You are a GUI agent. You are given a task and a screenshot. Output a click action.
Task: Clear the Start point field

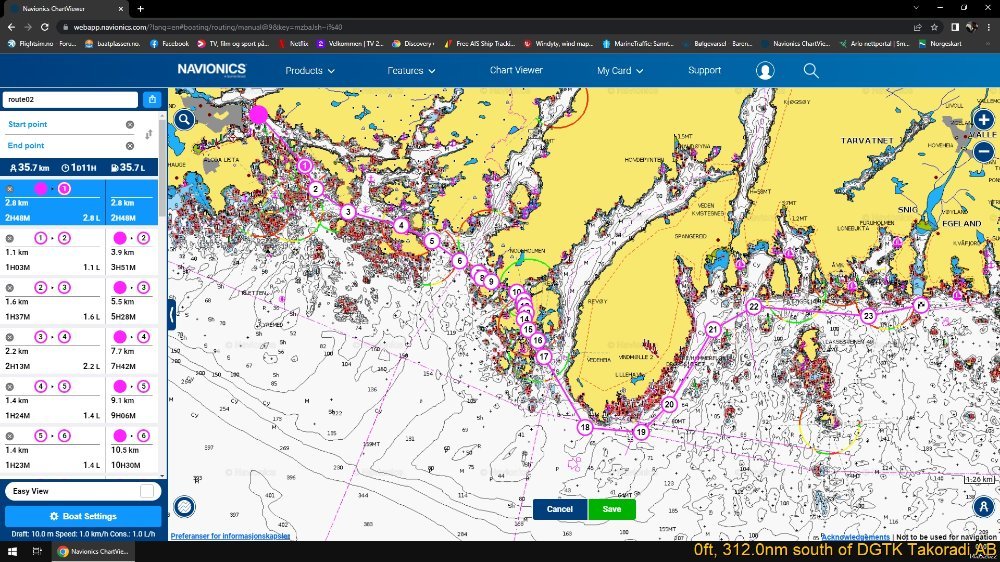(x=130, y=124)
